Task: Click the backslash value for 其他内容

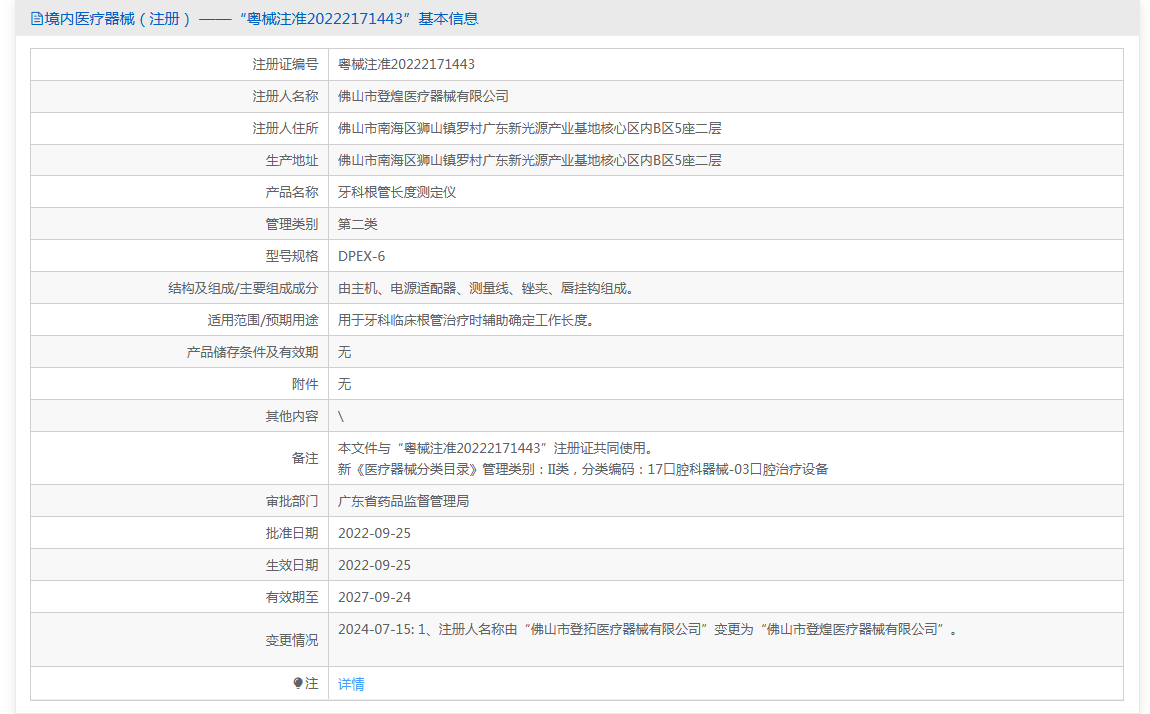Action: 341,416
